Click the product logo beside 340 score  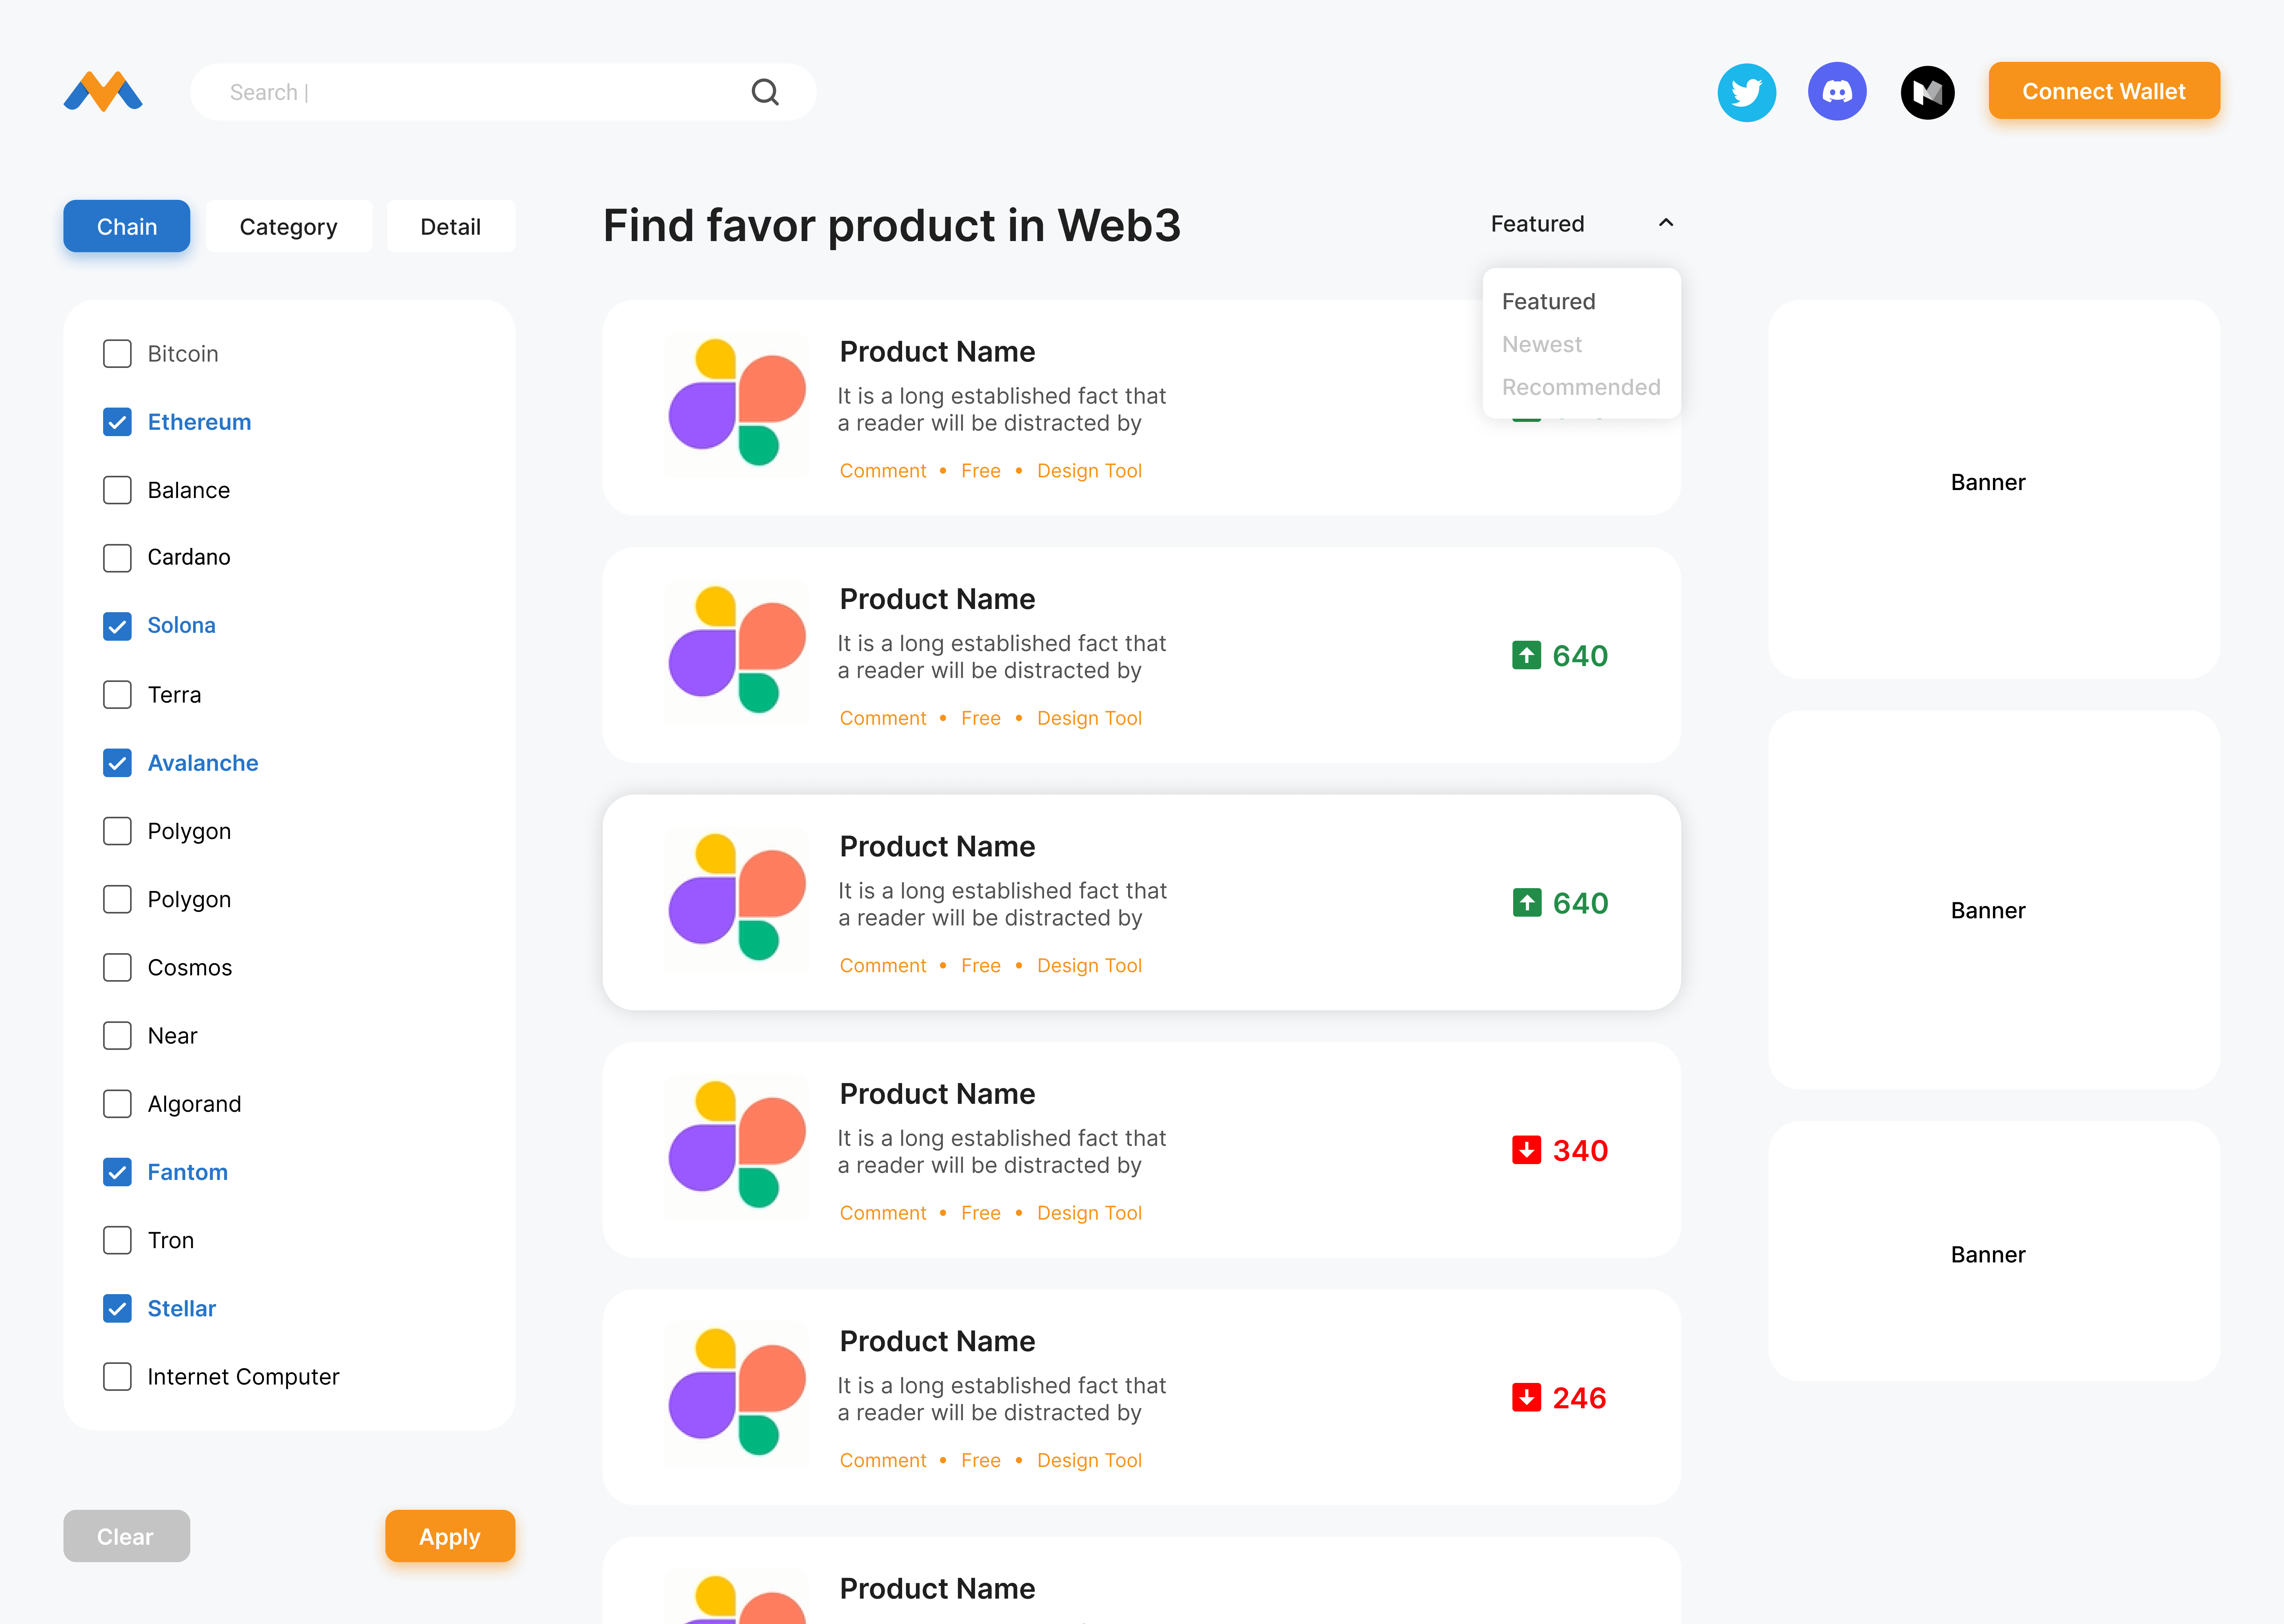point(737,1147)
